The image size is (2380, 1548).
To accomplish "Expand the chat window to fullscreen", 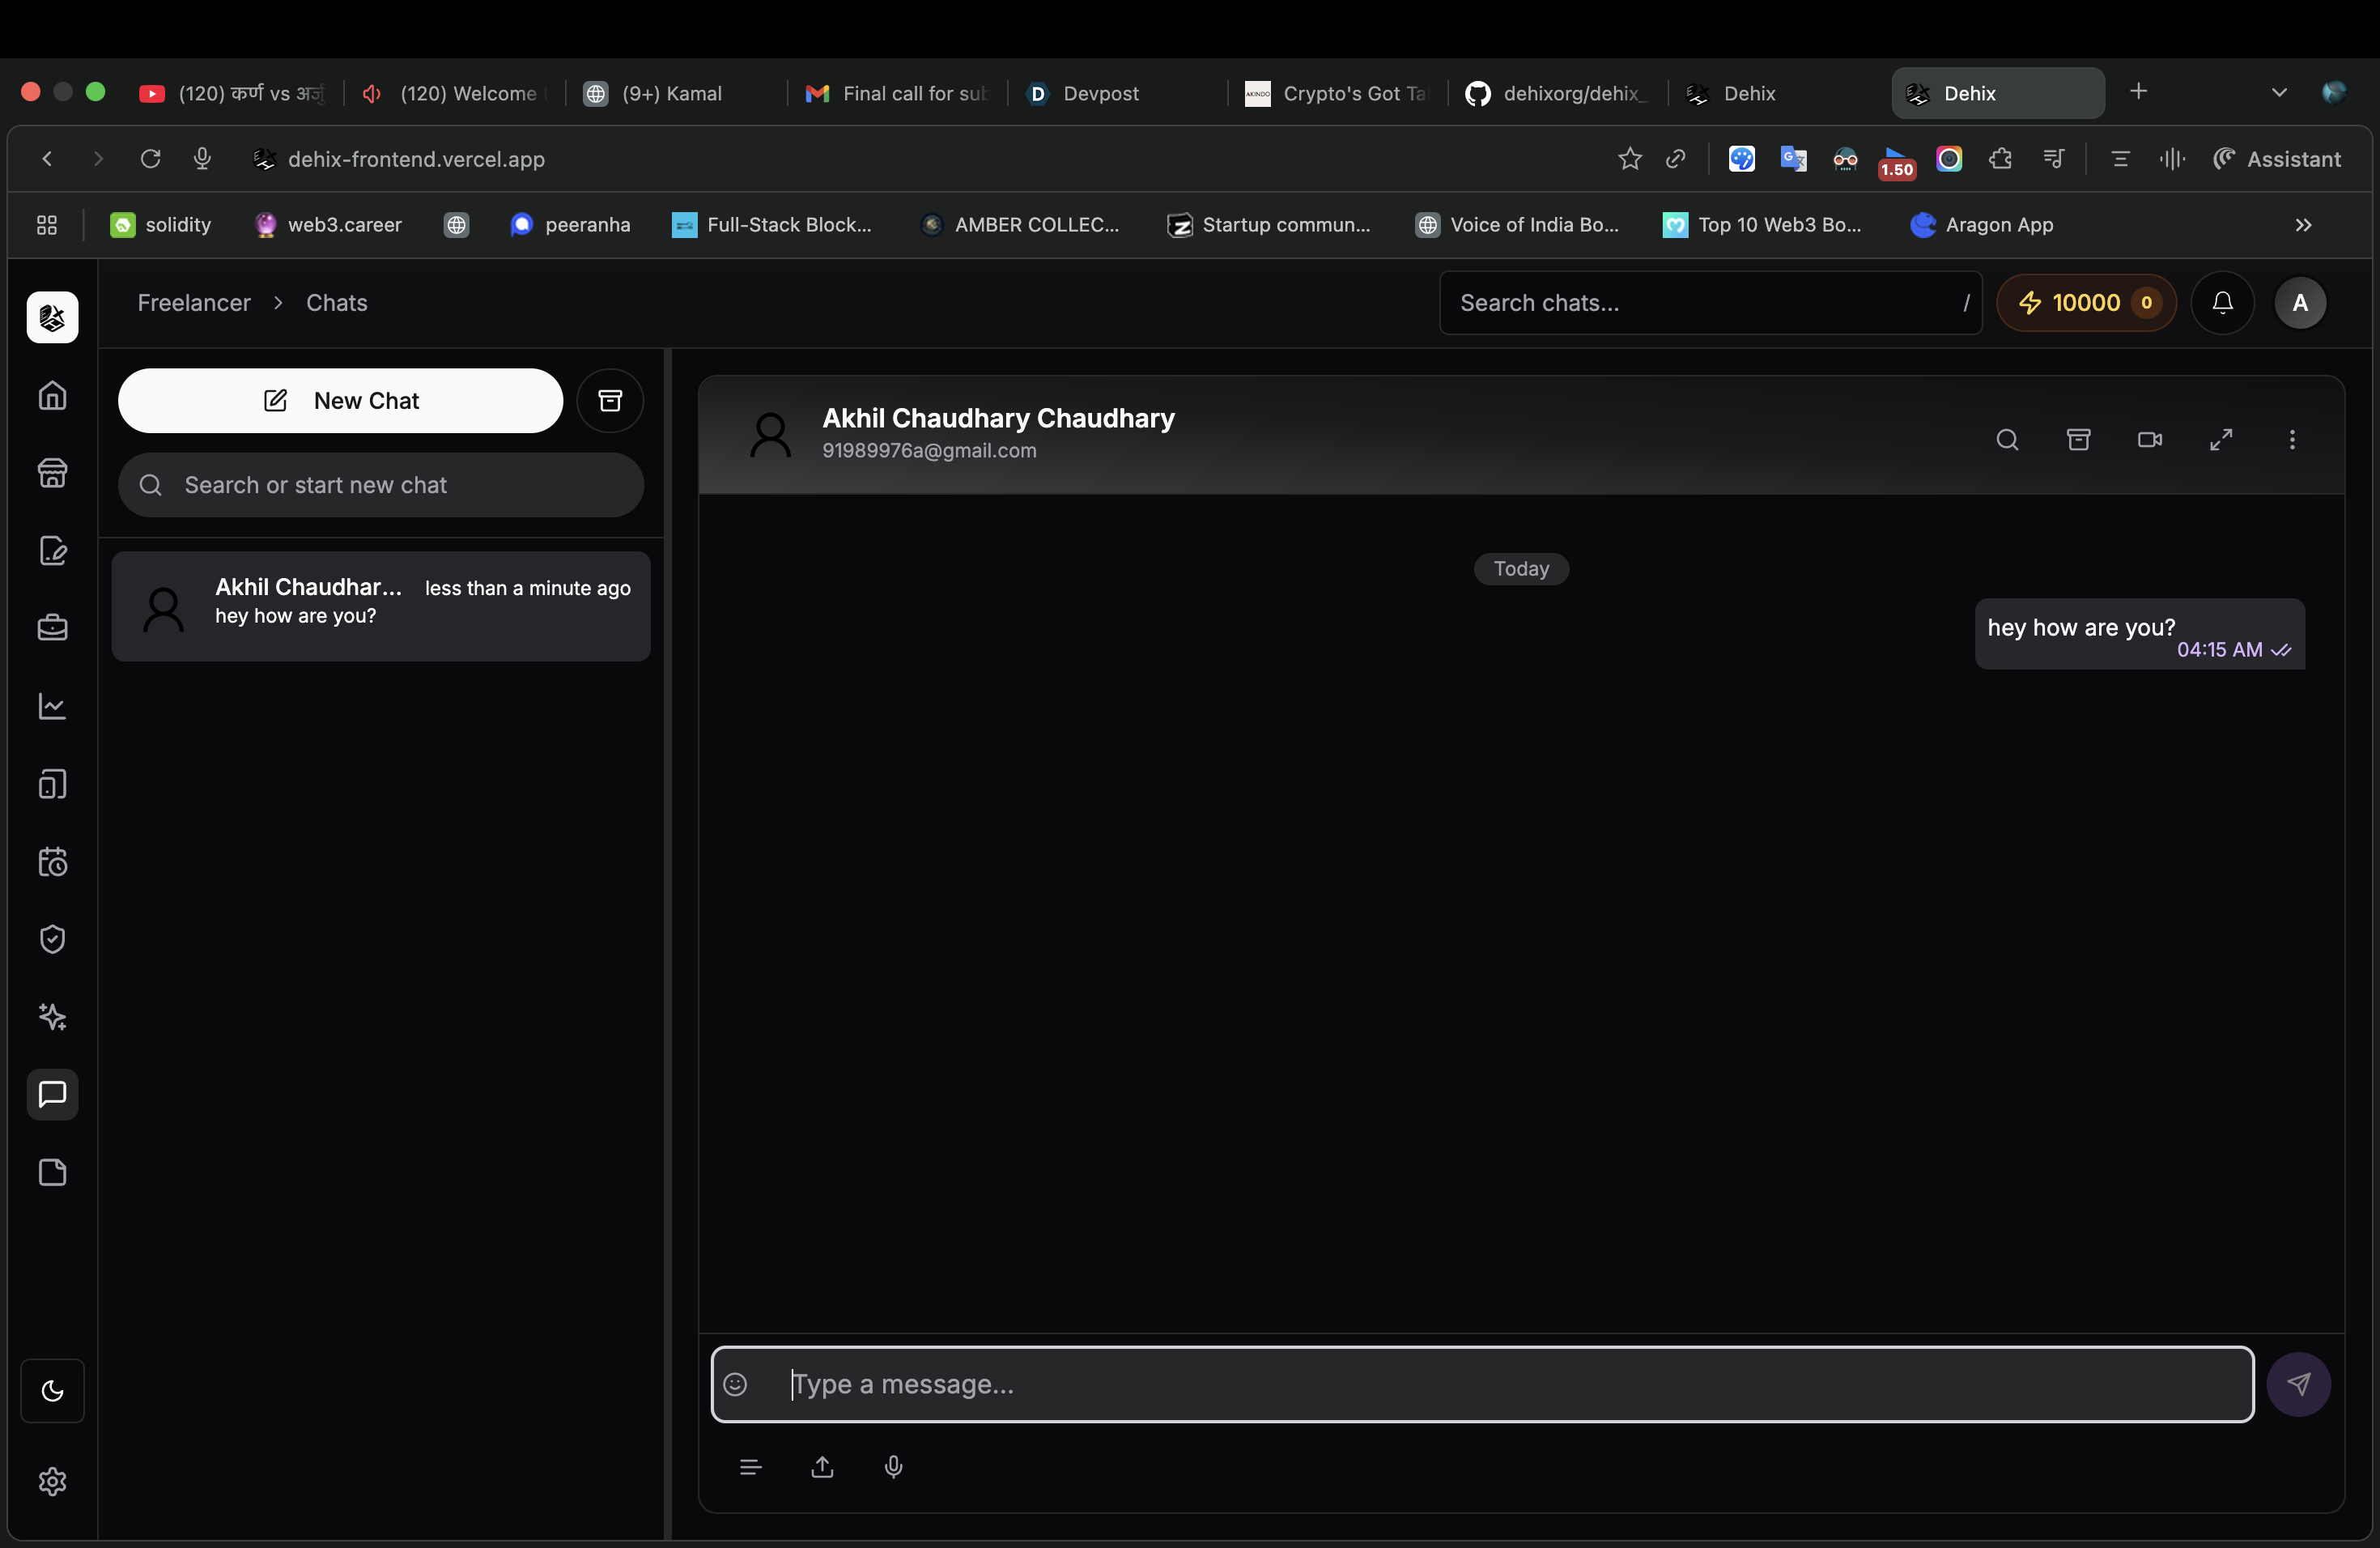I will pos(2220,440).
